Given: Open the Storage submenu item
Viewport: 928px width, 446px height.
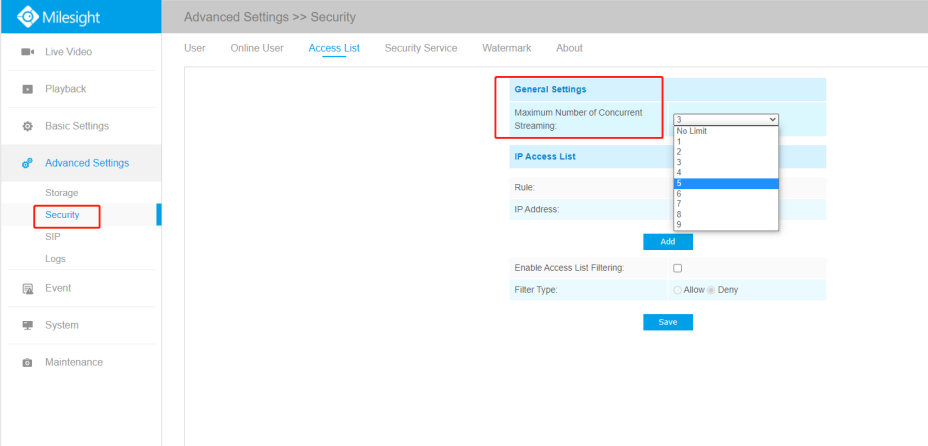Looking at the screenshot, I should pos(62,193).
